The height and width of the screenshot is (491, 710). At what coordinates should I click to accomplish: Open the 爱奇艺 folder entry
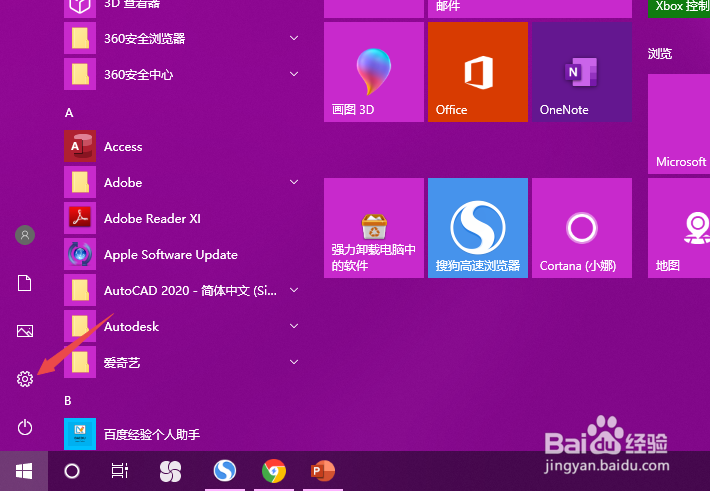pos(181,362)
